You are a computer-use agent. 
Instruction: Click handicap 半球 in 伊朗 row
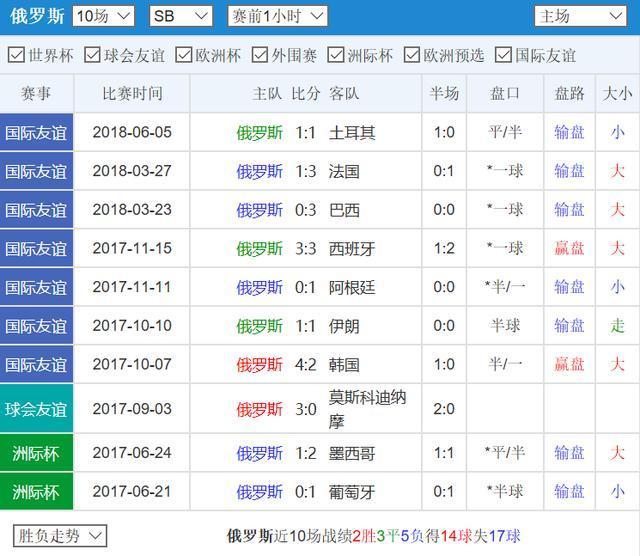[x=505, y=326]
